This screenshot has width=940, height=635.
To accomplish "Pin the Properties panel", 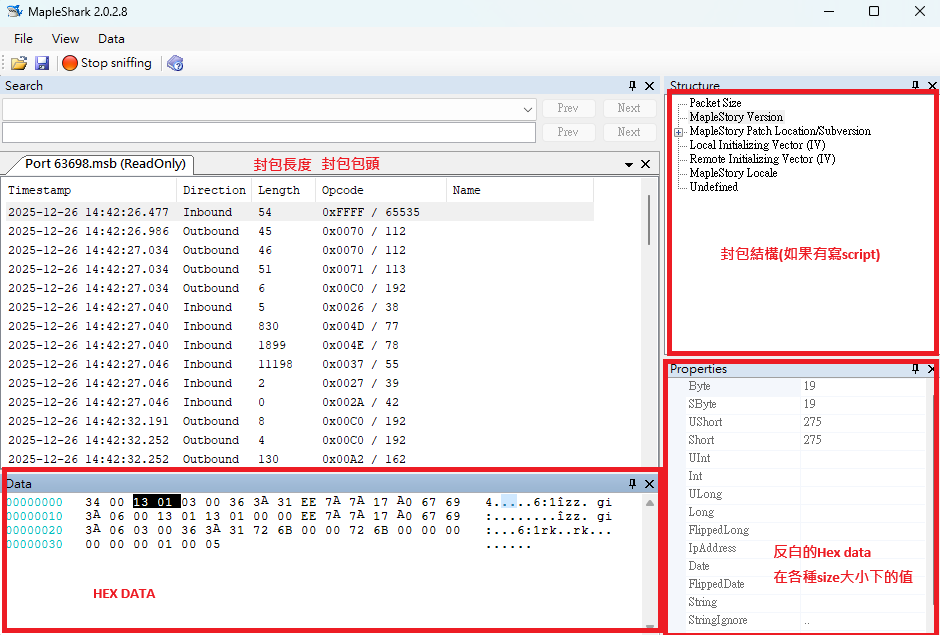I will pos(915,369).
